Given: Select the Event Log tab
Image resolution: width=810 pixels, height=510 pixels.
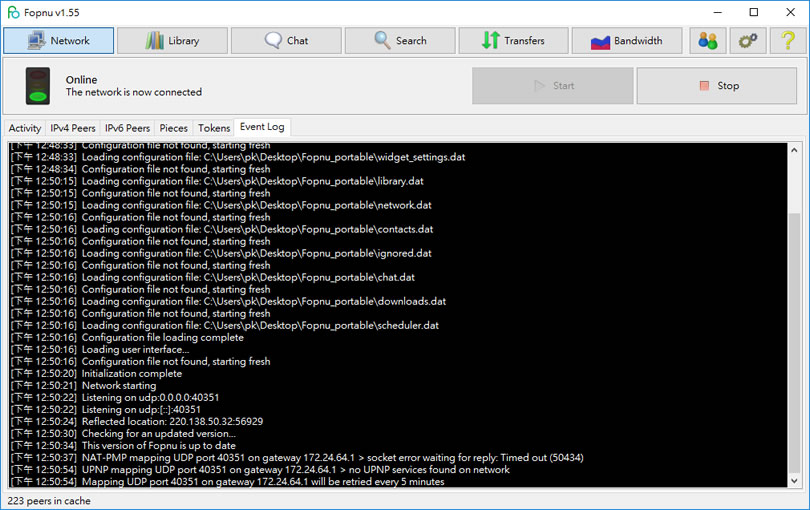Looking at the screenshot, I should click(262, 127).
